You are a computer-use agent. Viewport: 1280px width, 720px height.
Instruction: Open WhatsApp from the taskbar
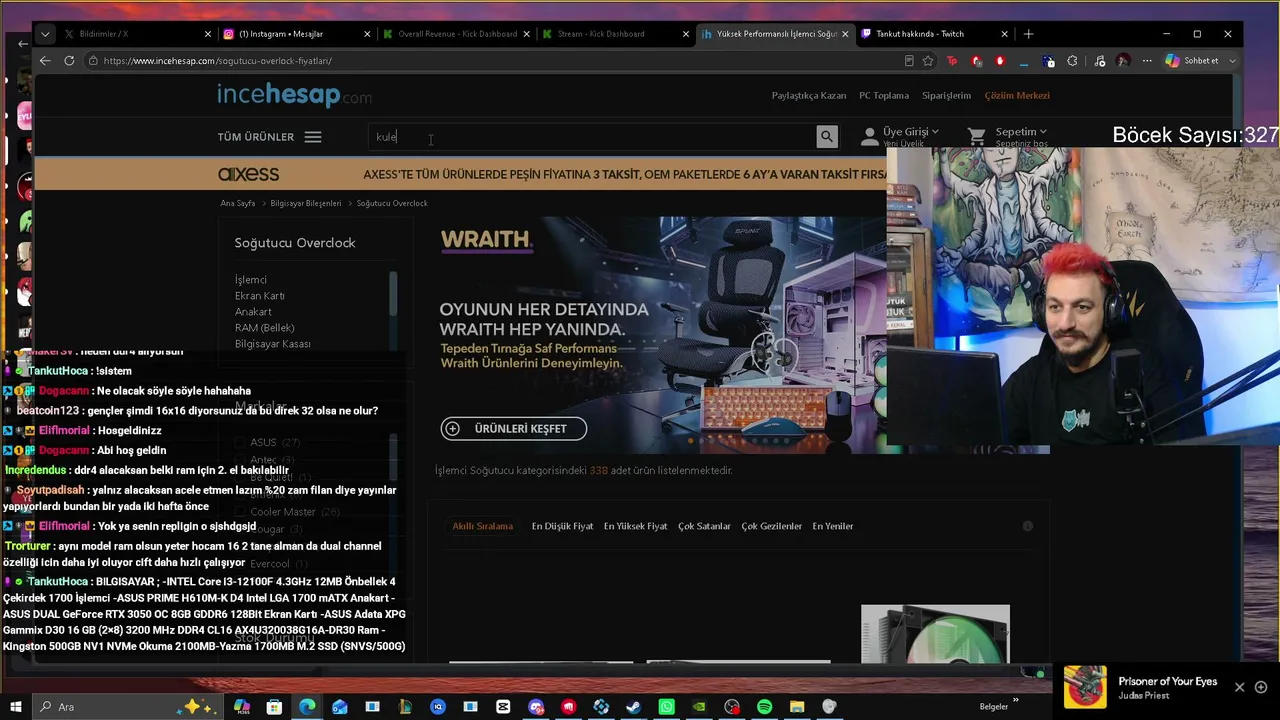(666, 707)
